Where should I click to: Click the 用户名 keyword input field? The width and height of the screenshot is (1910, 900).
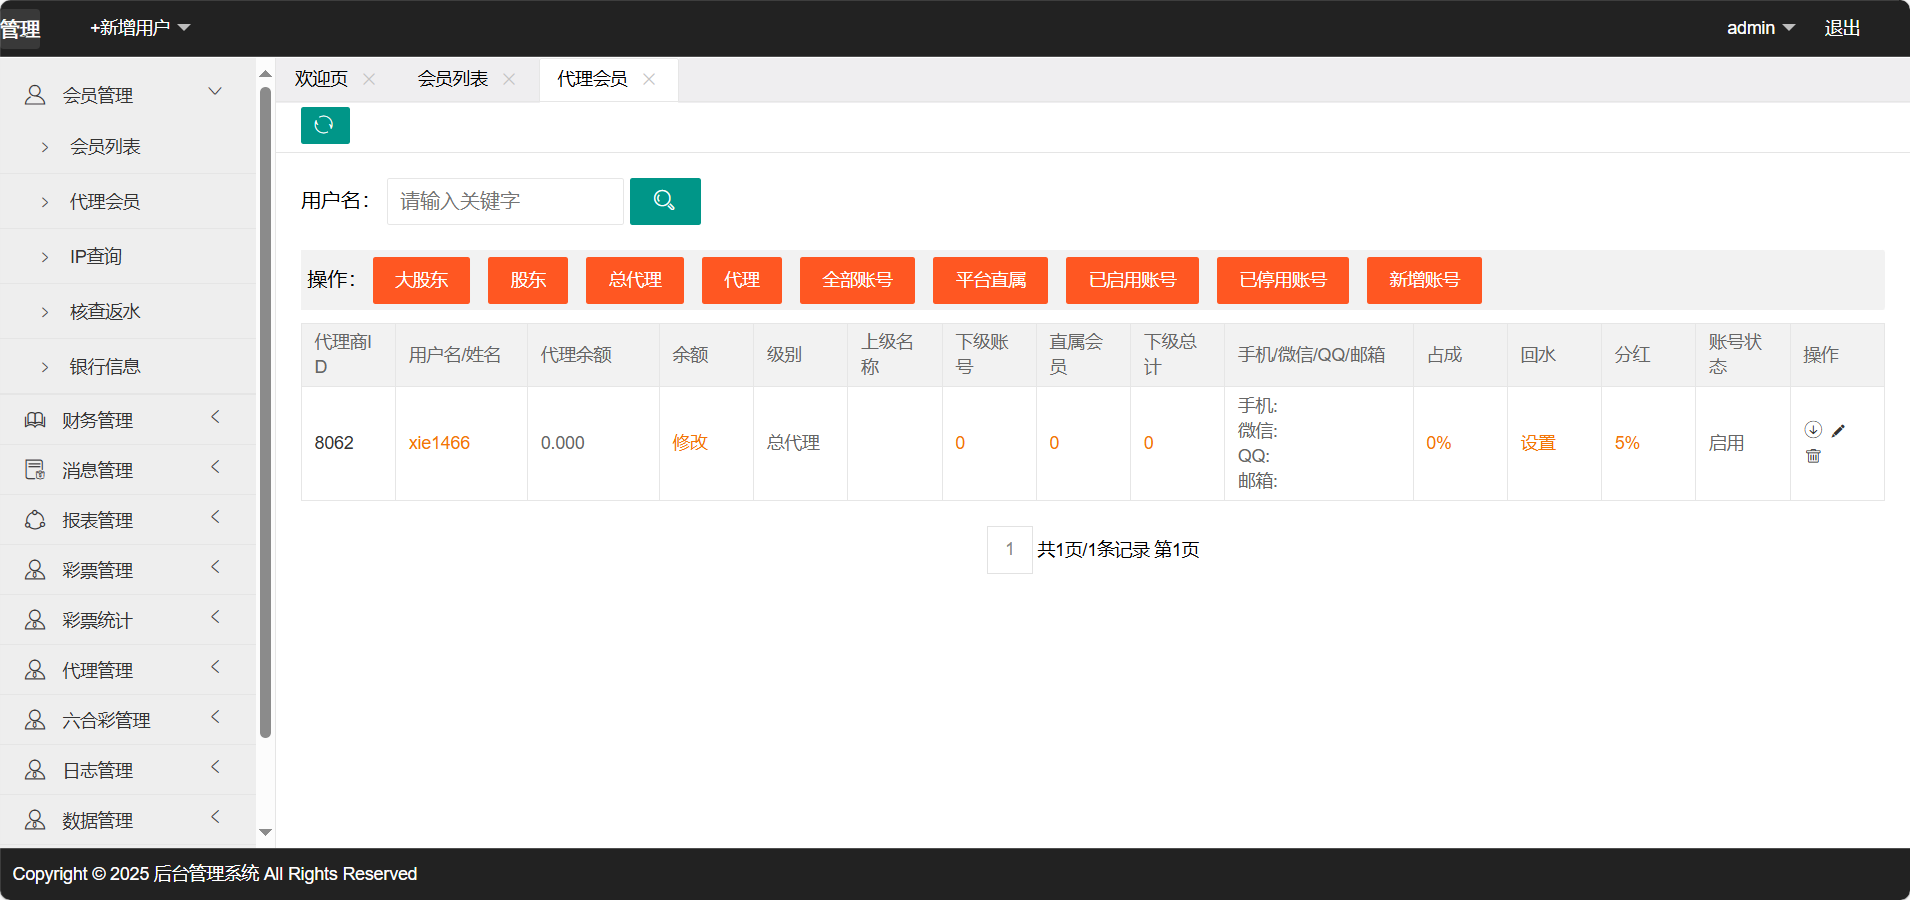(505, 201)
